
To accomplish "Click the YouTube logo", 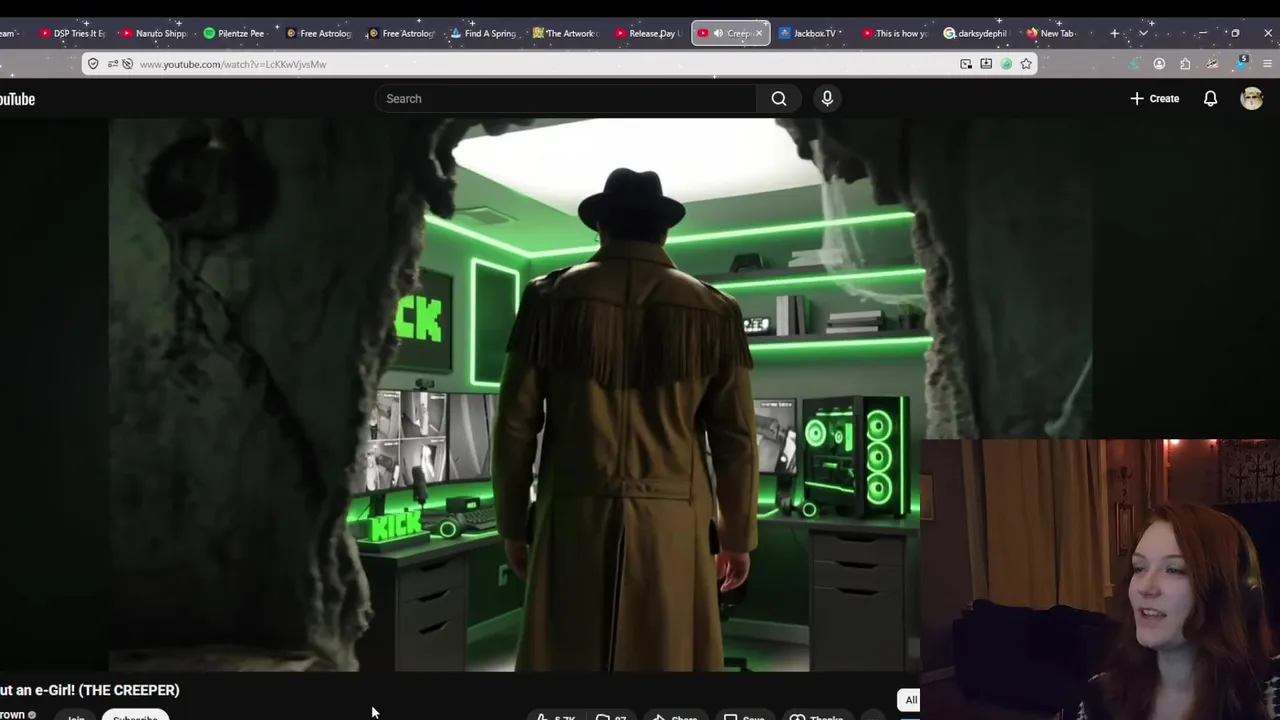I will pyautogui.click(x=15, y=99).
